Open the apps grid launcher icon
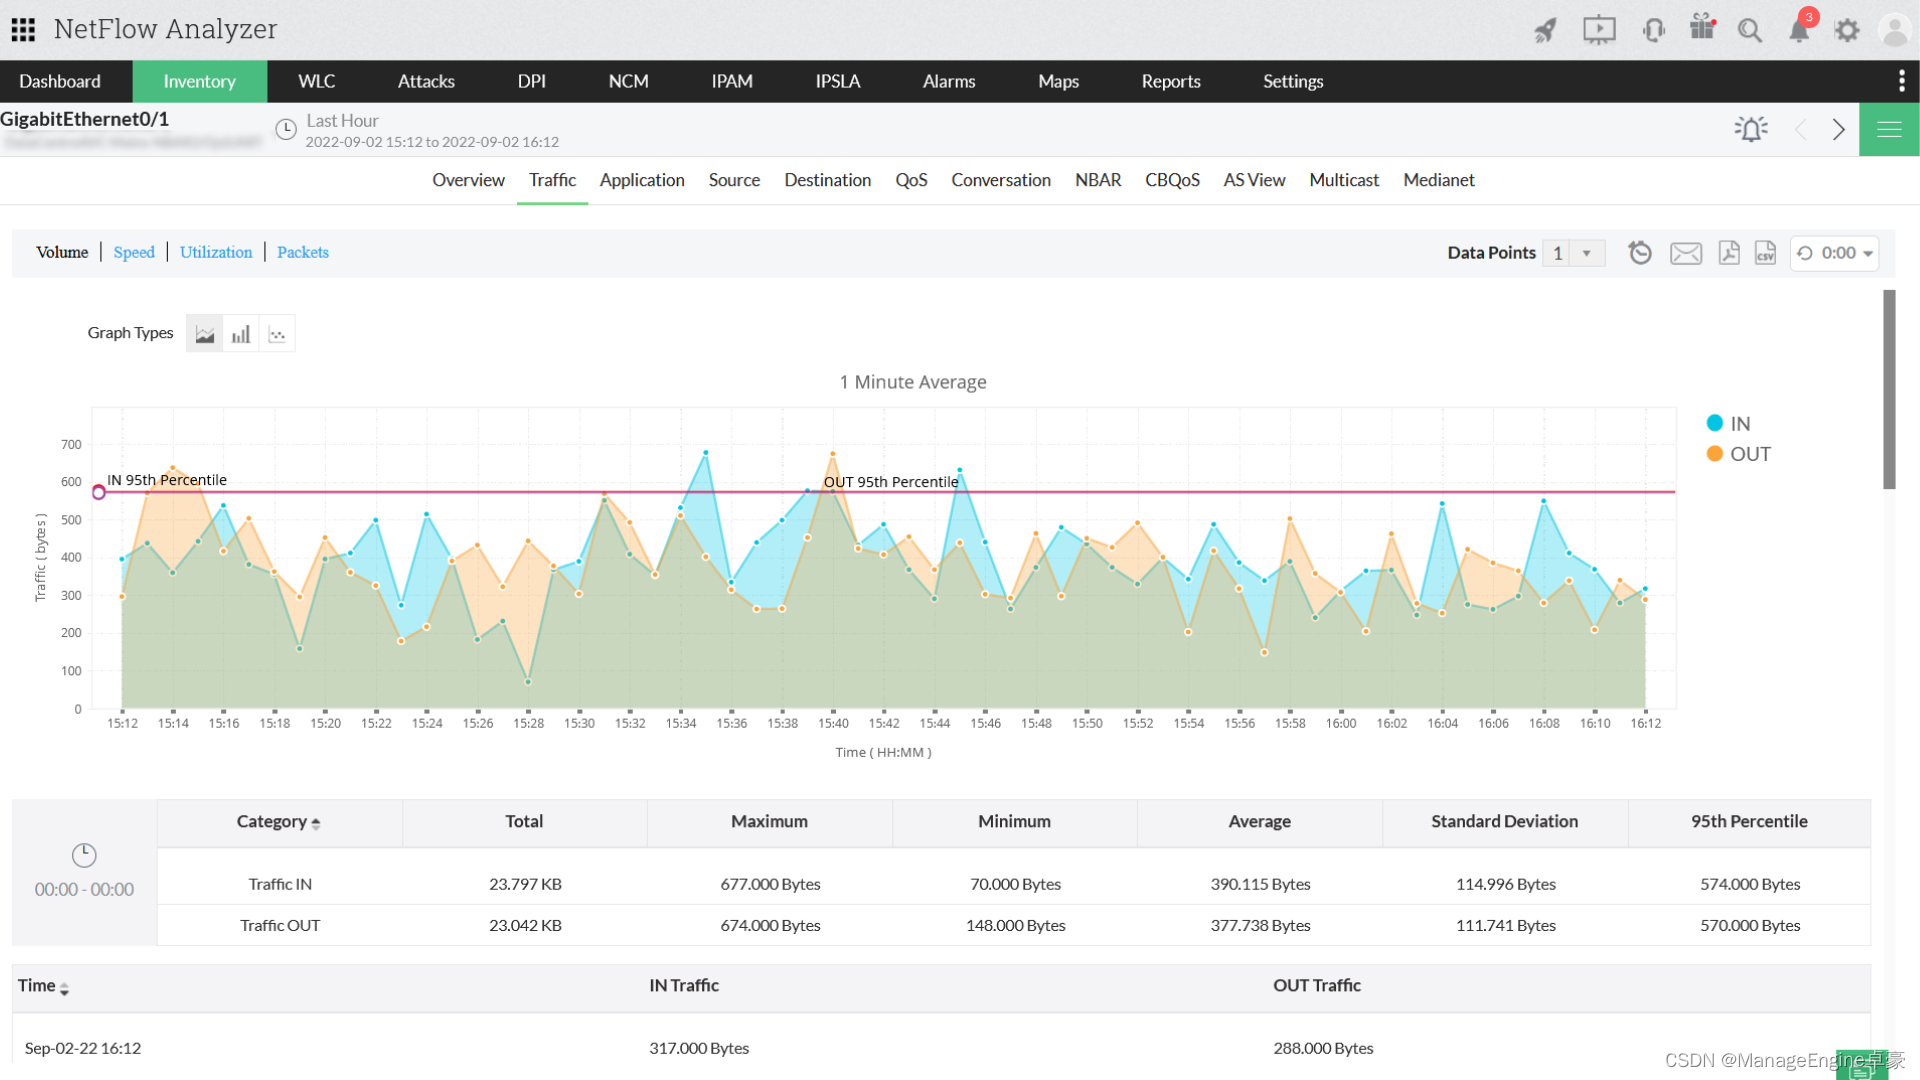 24,30
